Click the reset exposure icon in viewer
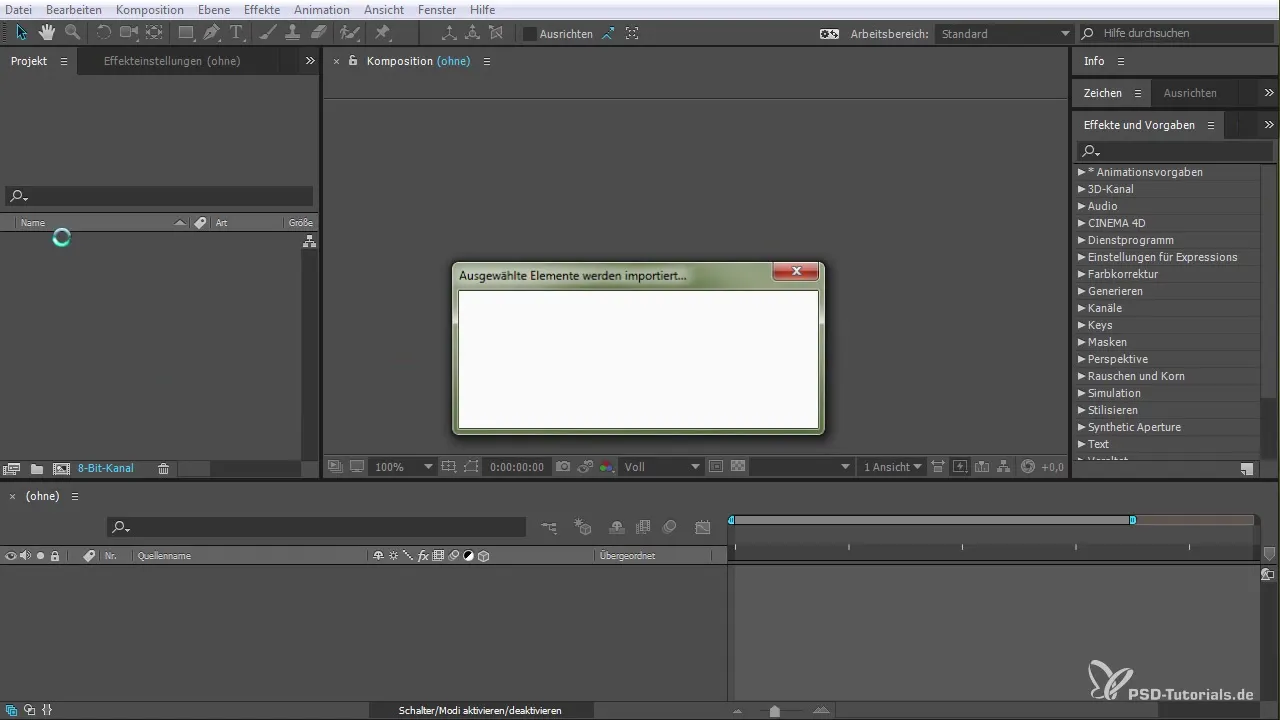 1028,467
